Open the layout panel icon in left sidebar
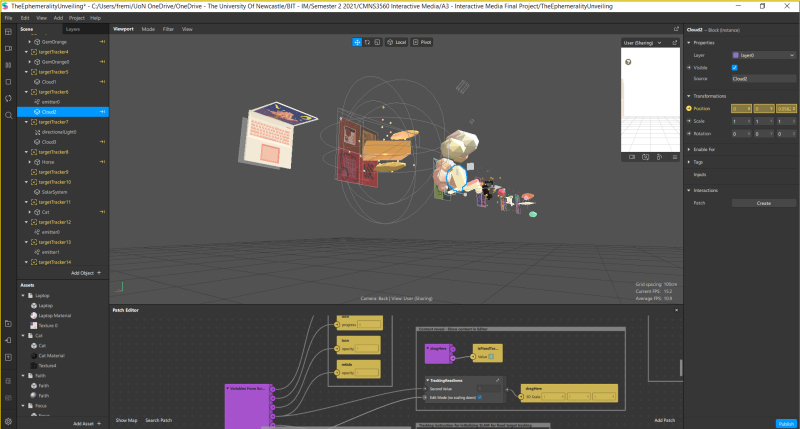The width and height of the screenshot is (800, 429). 8,32
